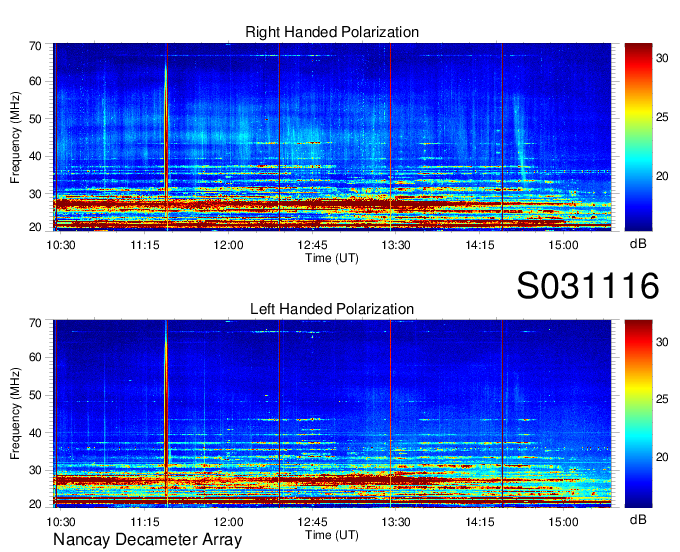Click the 14:15 tick of Left Handed plot
The image size is (680, 552).
(x=480, y=522)
